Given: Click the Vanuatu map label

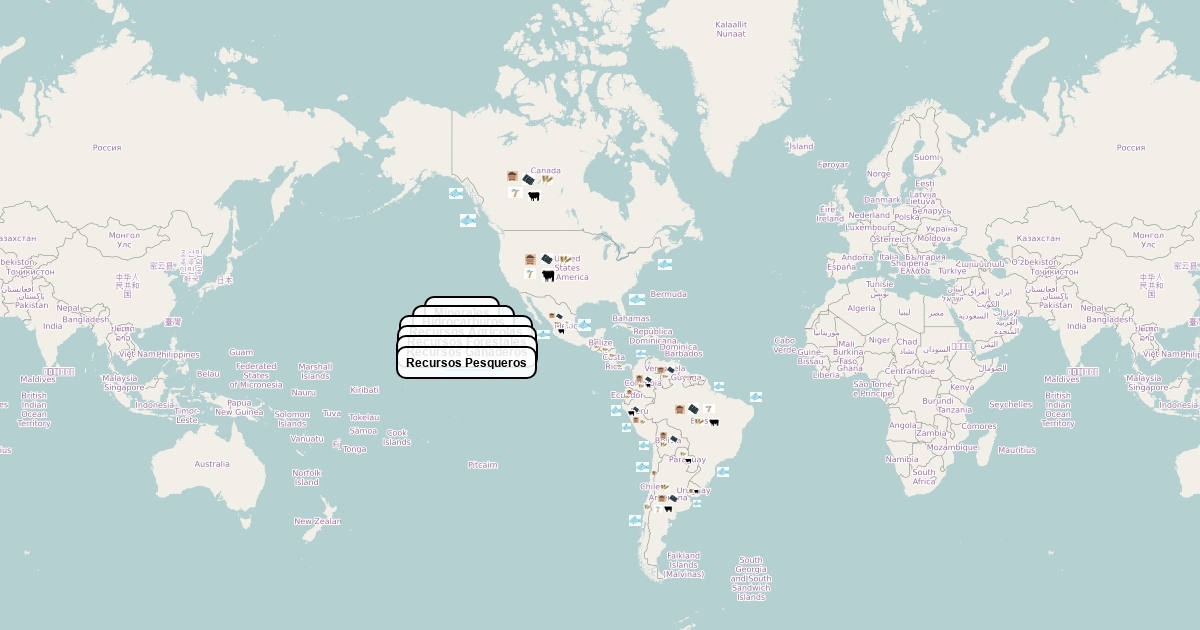Looking at the screenshot, I should 307,438.
